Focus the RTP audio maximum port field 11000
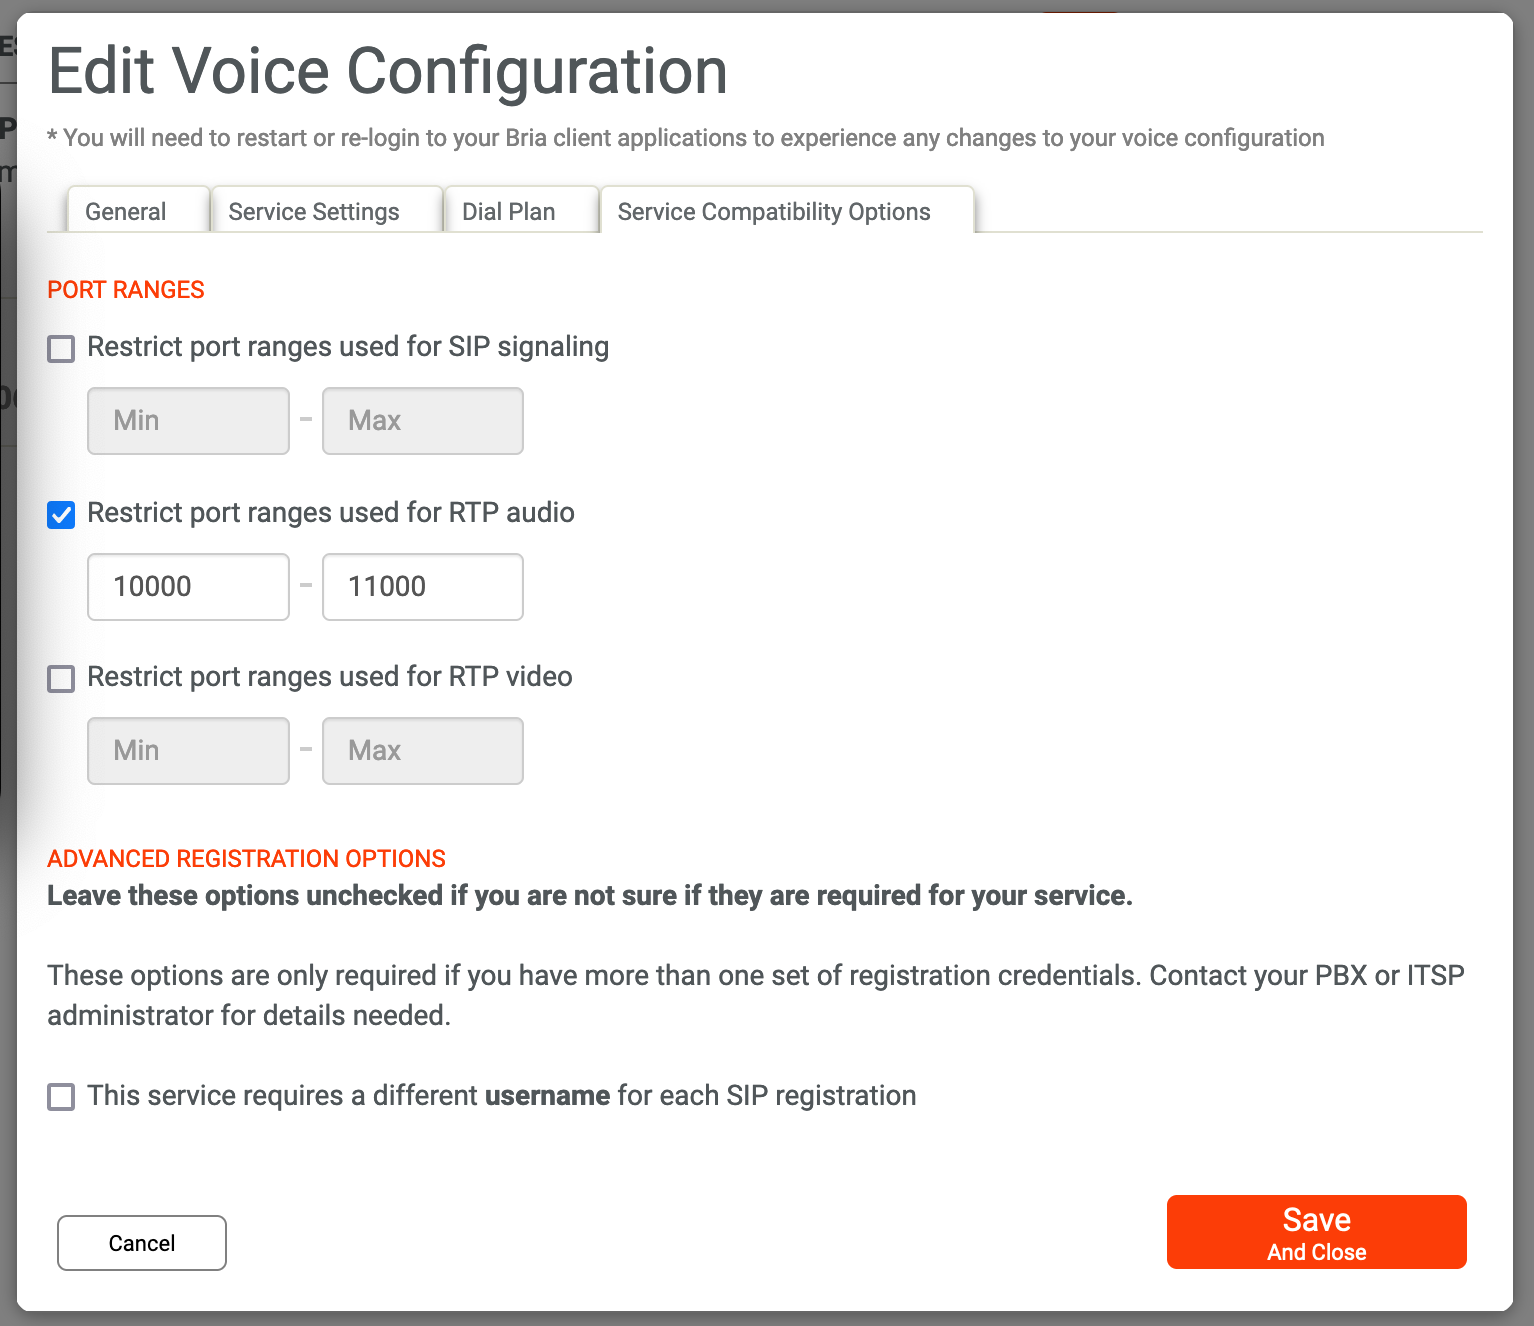This screenshot has height=1326, width=1534. [422, 587]
